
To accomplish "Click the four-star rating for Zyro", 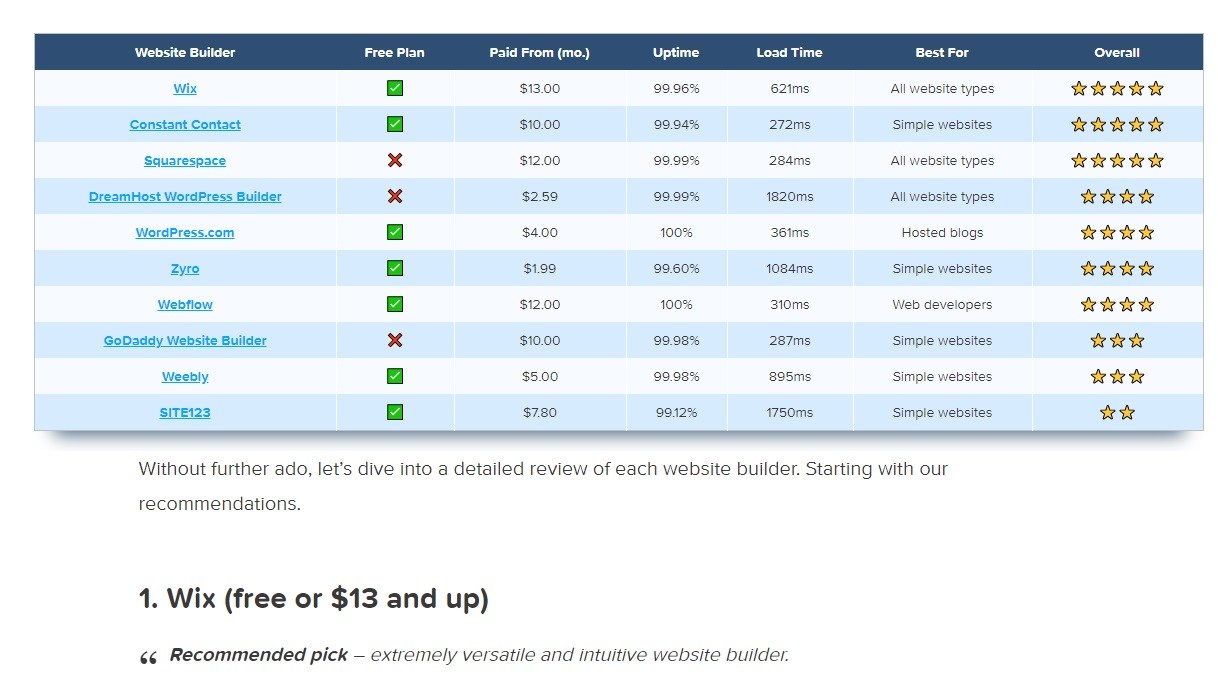I will click(1117, 268).
